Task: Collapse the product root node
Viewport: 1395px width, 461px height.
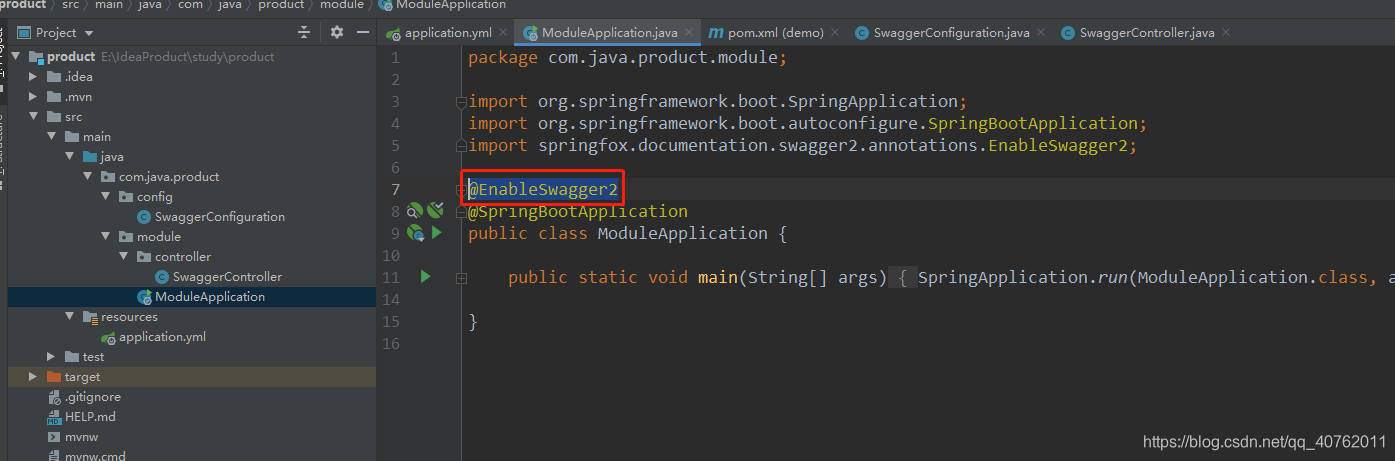Action: tap(16, 57)
